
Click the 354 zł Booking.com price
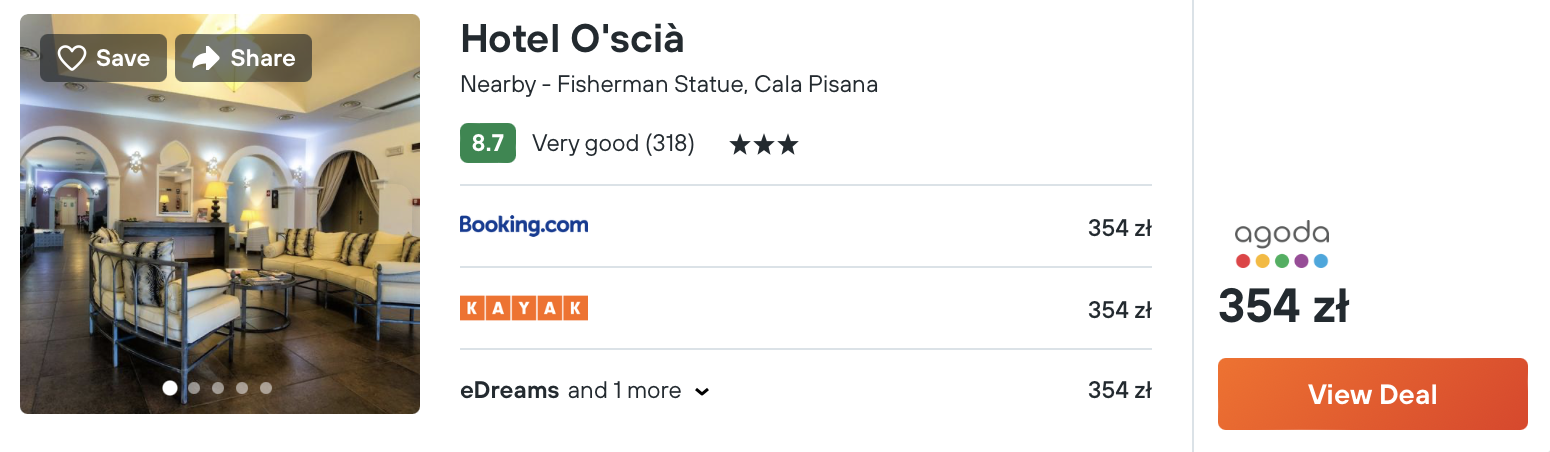[x=1120, y=228]
